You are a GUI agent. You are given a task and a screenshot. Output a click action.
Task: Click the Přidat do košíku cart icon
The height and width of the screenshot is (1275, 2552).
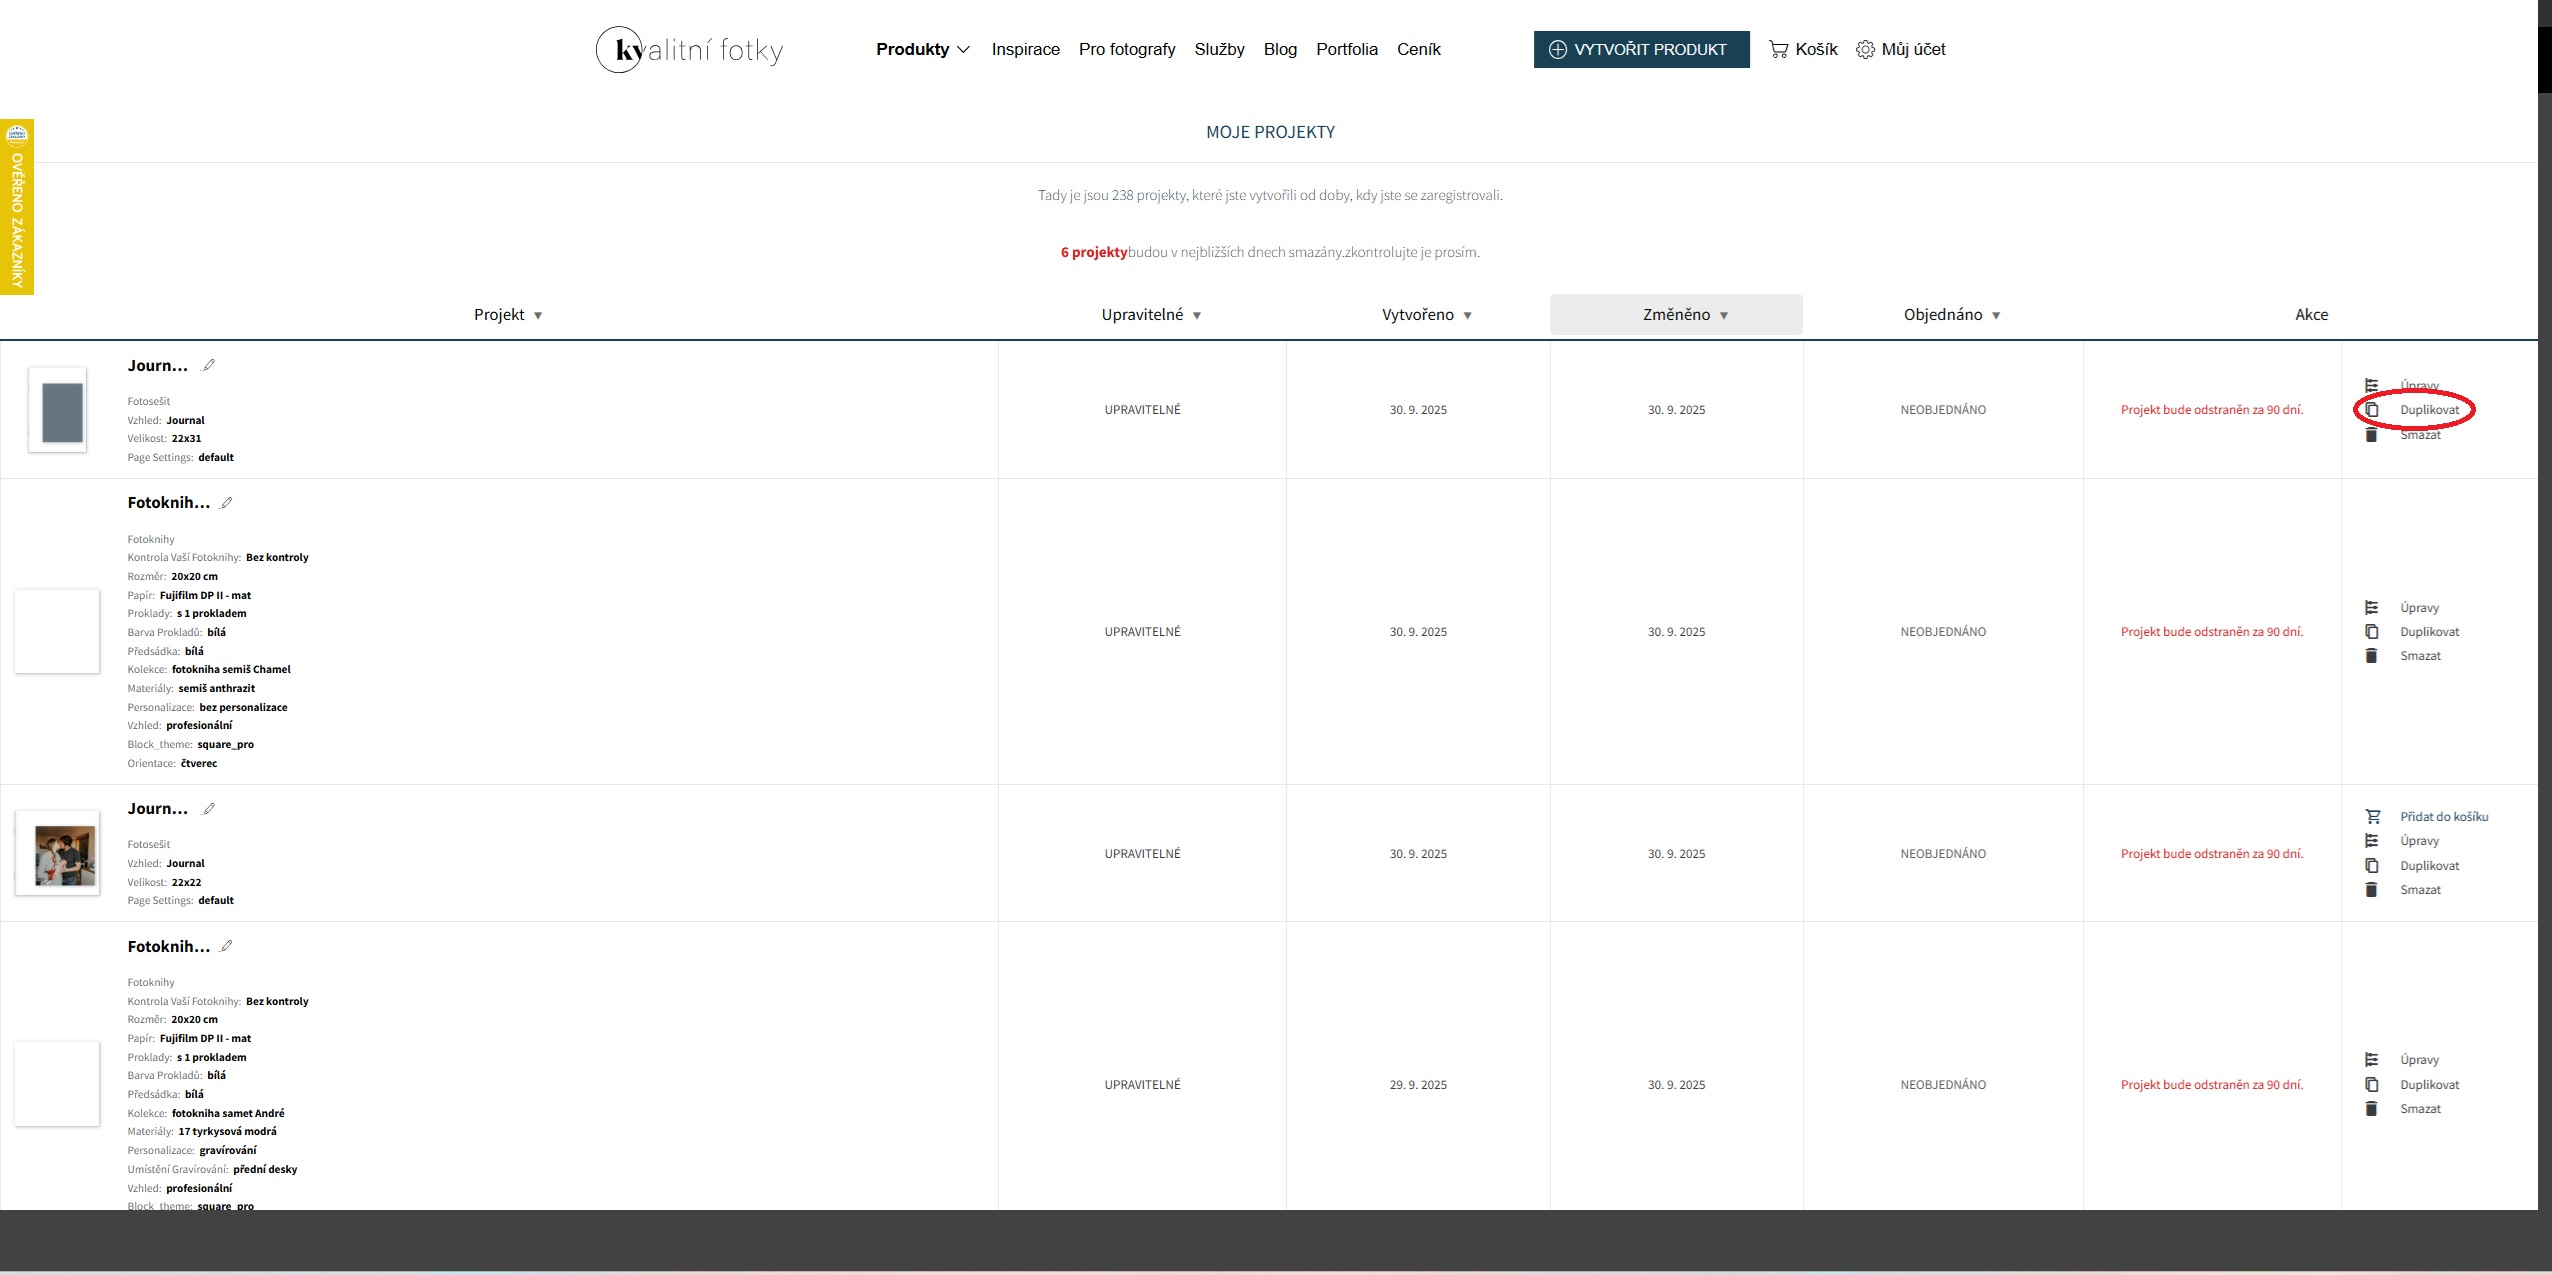pos(2372,817)
